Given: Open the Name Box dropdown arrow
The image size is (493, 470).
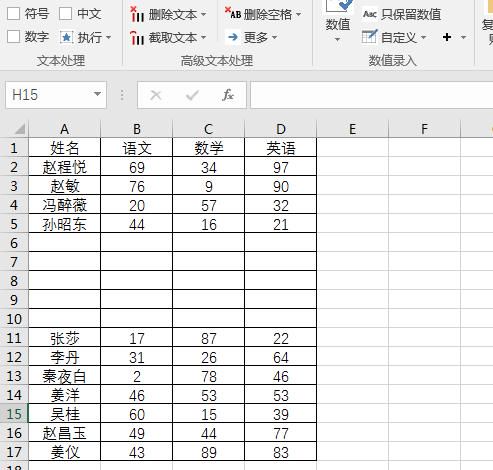Looking at the screenshot, I should 97,94.
